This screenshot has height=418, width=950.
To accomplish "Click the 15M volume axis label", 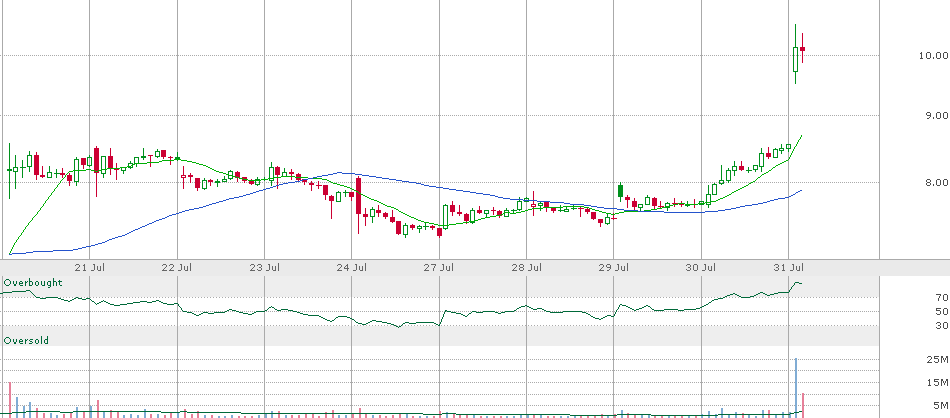I will tap(938, 383).
